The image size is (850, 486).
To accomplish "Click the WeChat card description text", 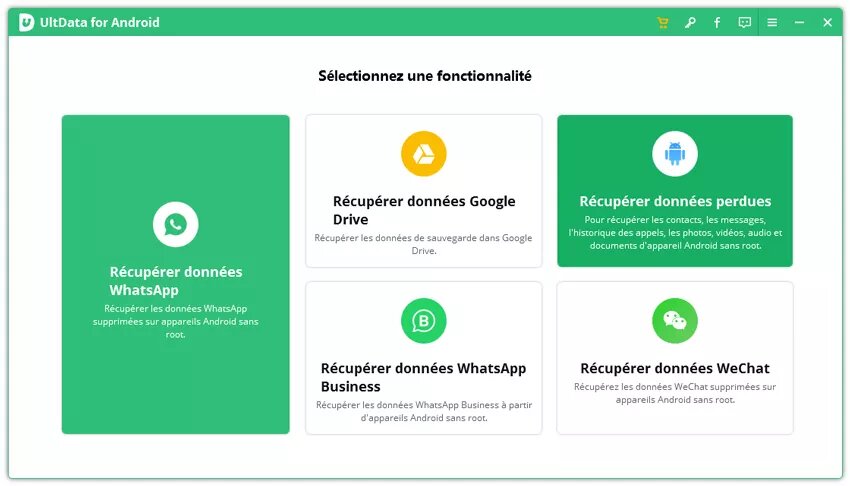I will click(675, 393).
